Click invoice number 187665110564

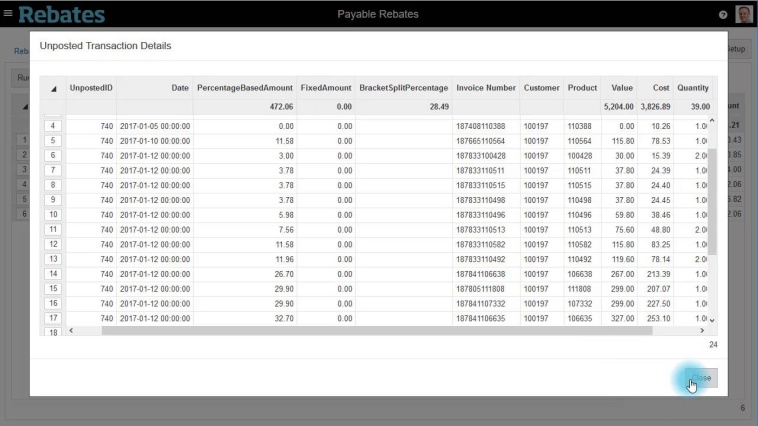click(x=481, y=141)
